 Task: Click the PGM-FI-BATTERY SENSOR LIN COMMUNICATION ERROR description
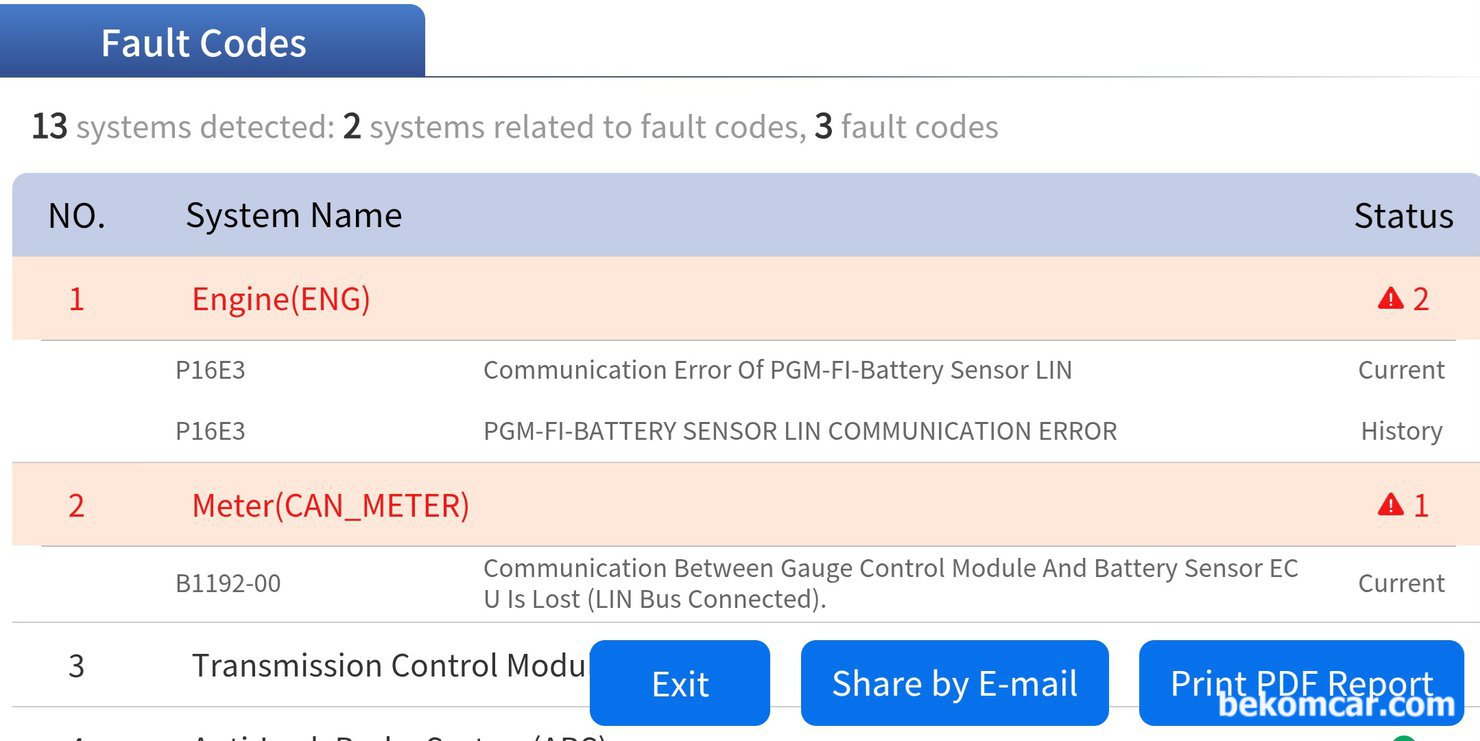pyautogui.click(x=800, y=431)
